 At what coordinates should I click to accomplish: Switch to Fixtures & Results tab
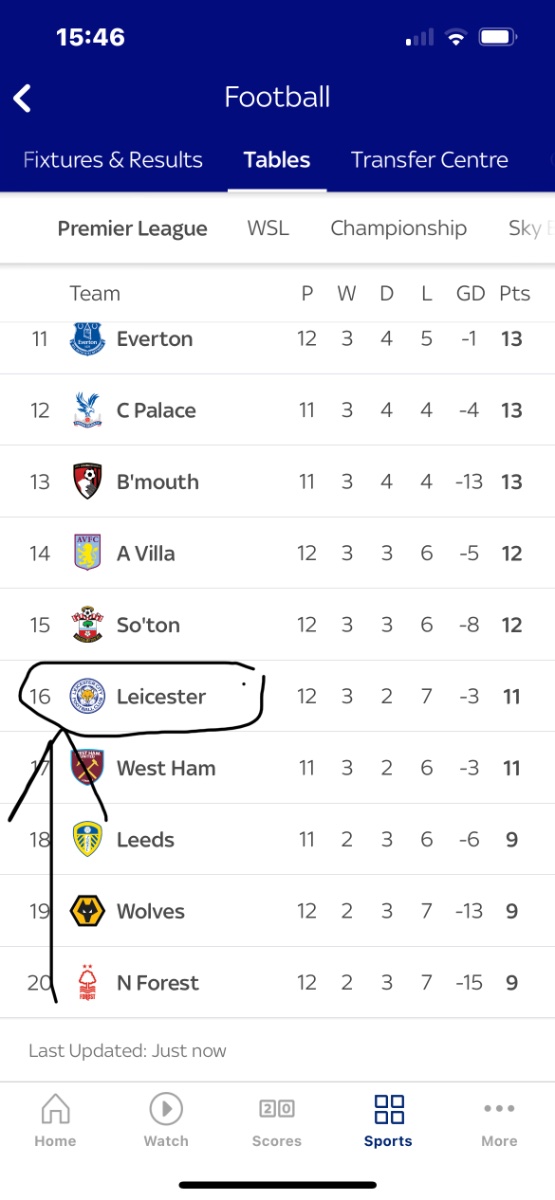pyautogui.click(x=113, y=160)
